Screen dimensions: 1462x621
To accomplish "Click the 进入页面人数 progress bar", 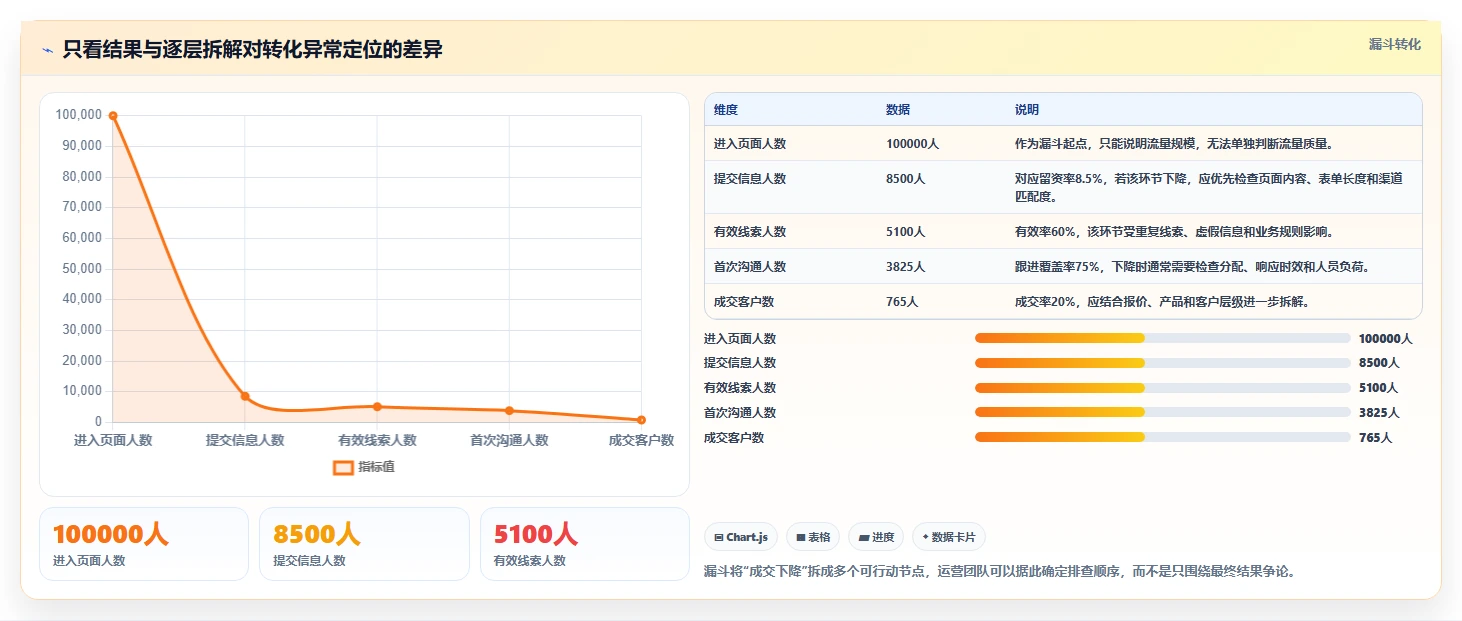I will pos(1163,338).
